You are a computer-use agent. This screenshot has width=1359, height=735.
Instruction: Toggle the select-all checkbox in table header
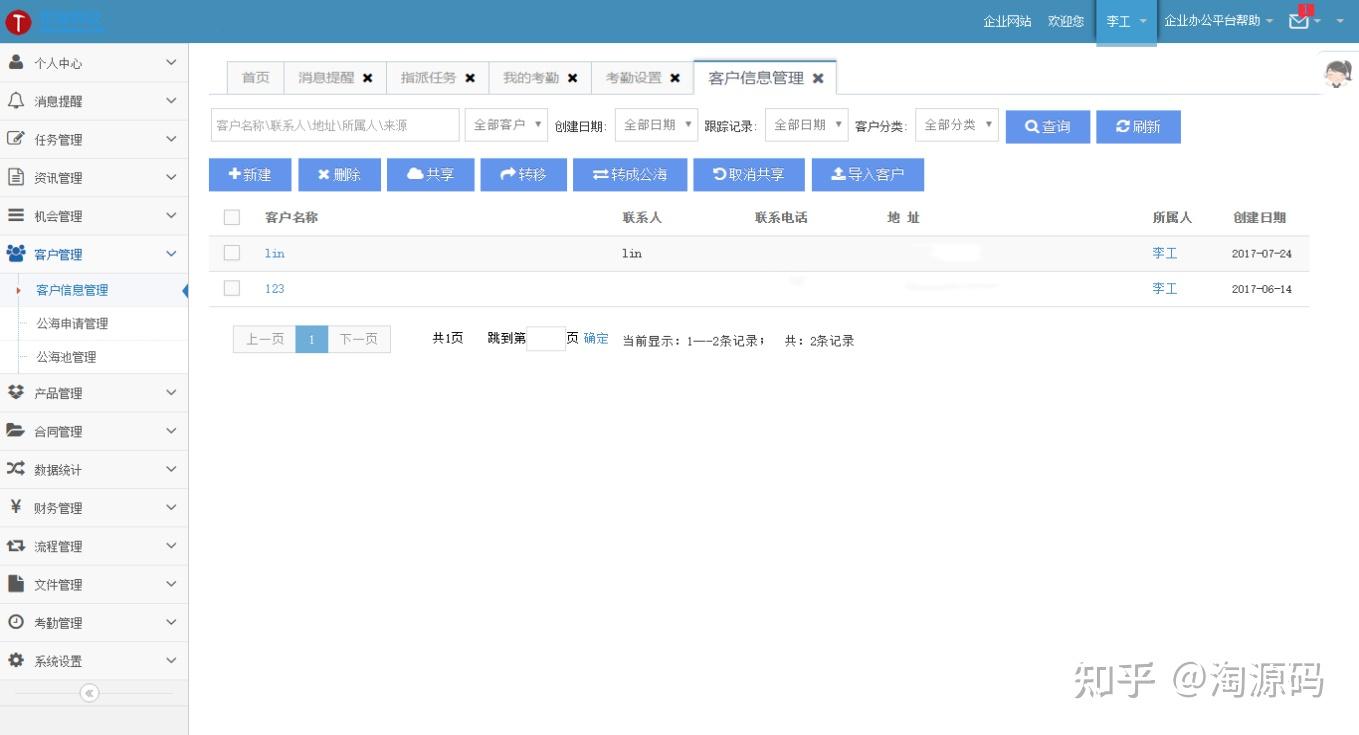[x=232, y=217]
